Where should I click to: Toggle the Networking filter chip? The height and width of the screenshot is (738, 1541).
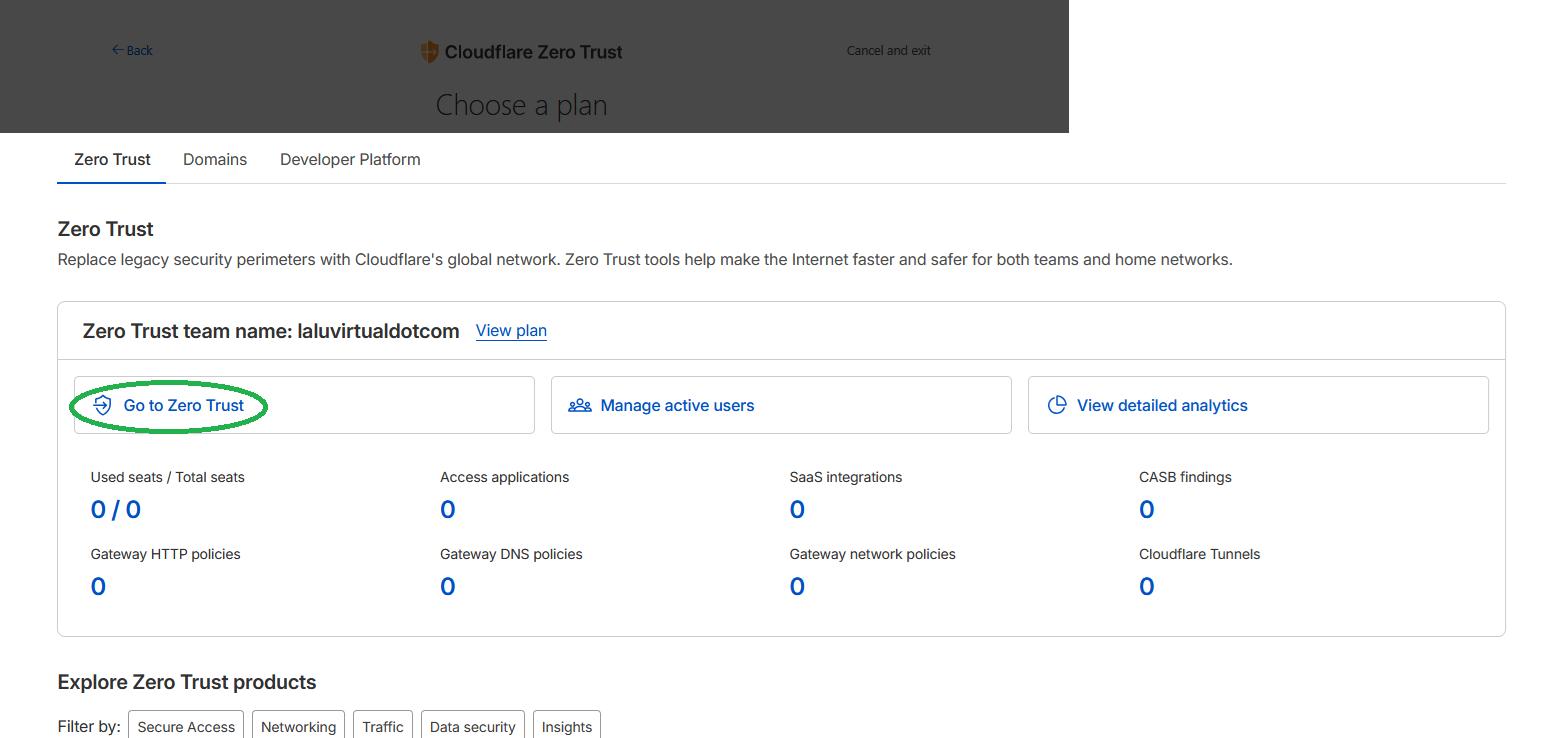click(298, 726)
